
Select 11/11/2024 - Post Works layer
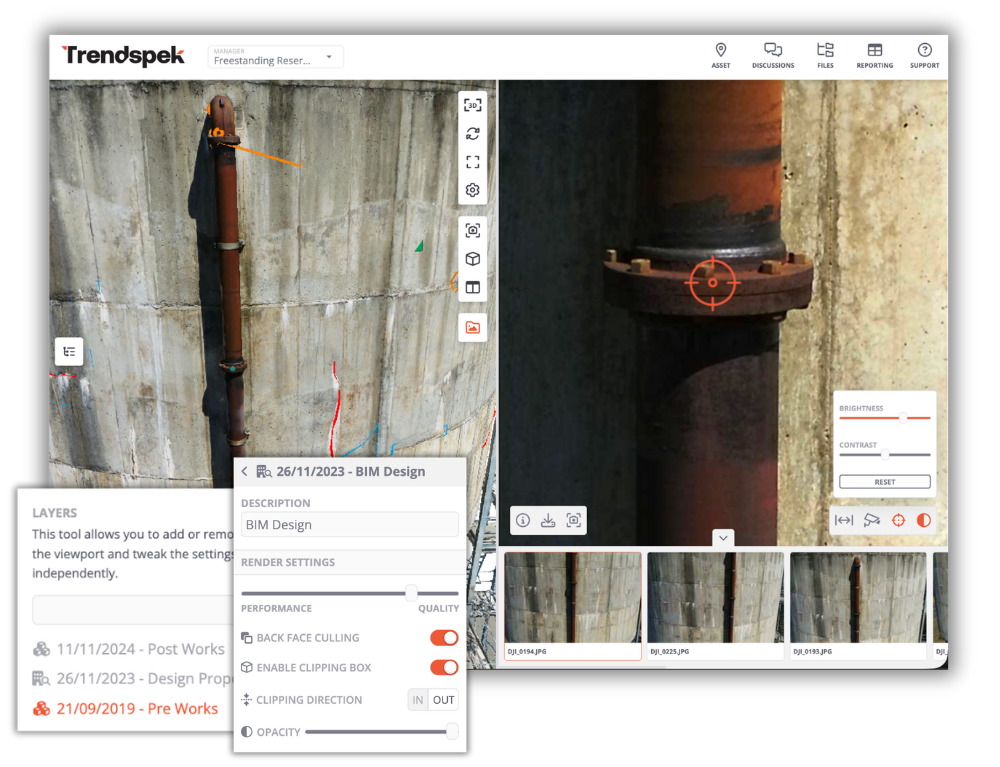click(129, 649)
